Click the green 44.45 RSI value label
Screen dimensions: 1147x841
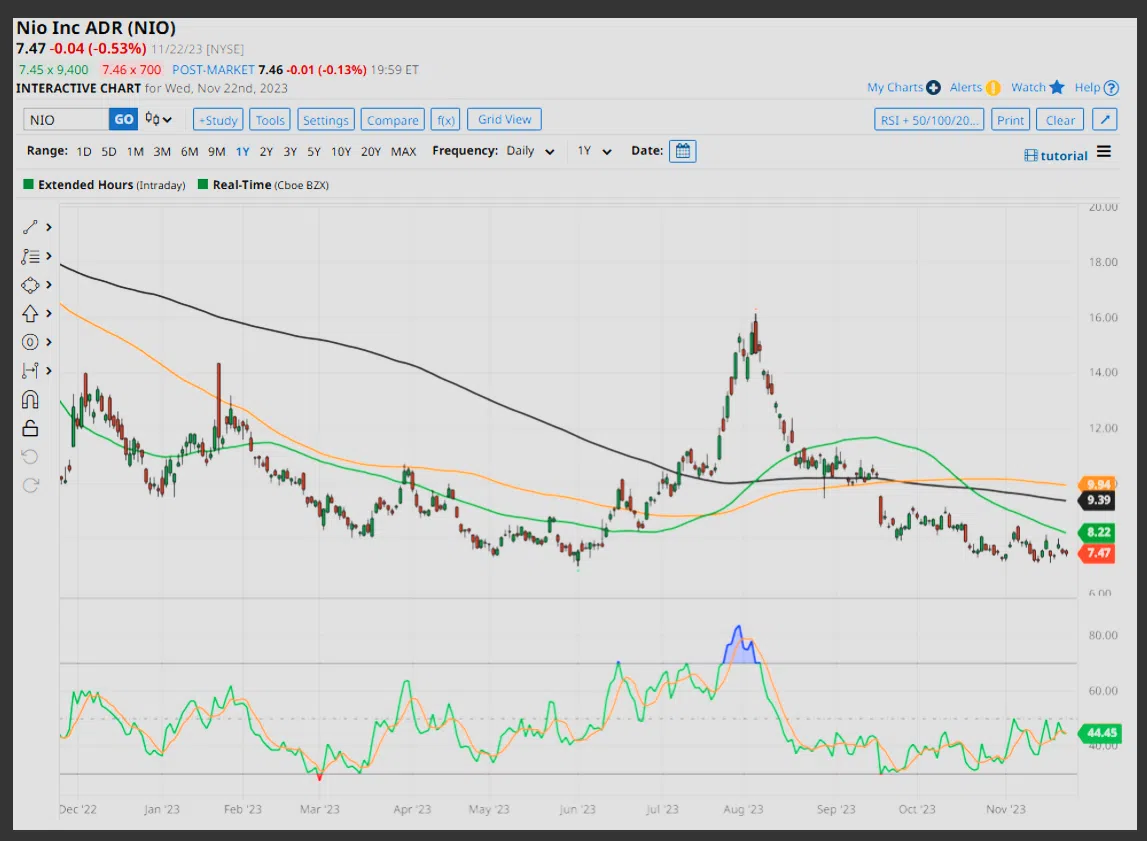pyautogui.click(x=1101, y=732)
